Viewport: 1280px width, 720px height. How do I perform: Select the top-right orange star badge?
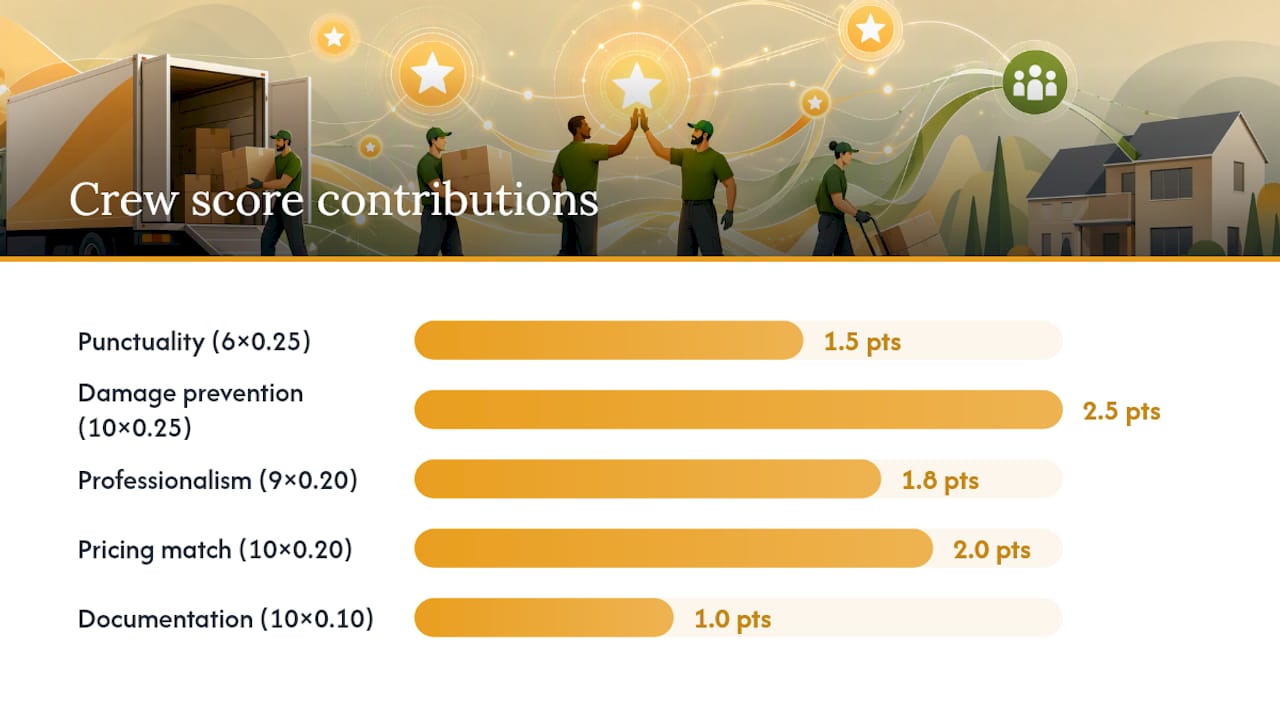click(871, 29)
